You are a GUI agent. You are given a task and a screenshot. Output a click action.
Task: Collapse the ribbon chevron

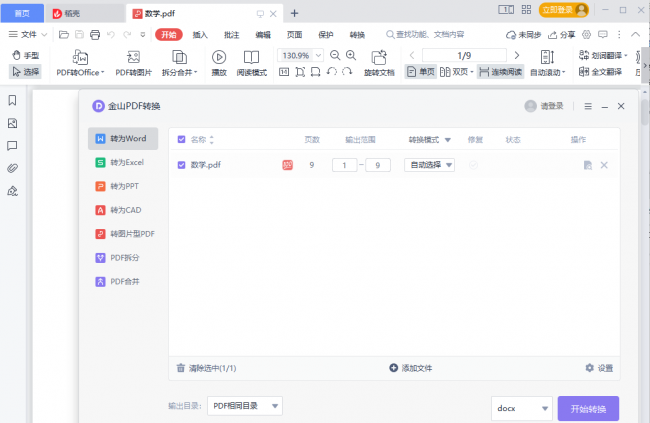pos(635,34)
